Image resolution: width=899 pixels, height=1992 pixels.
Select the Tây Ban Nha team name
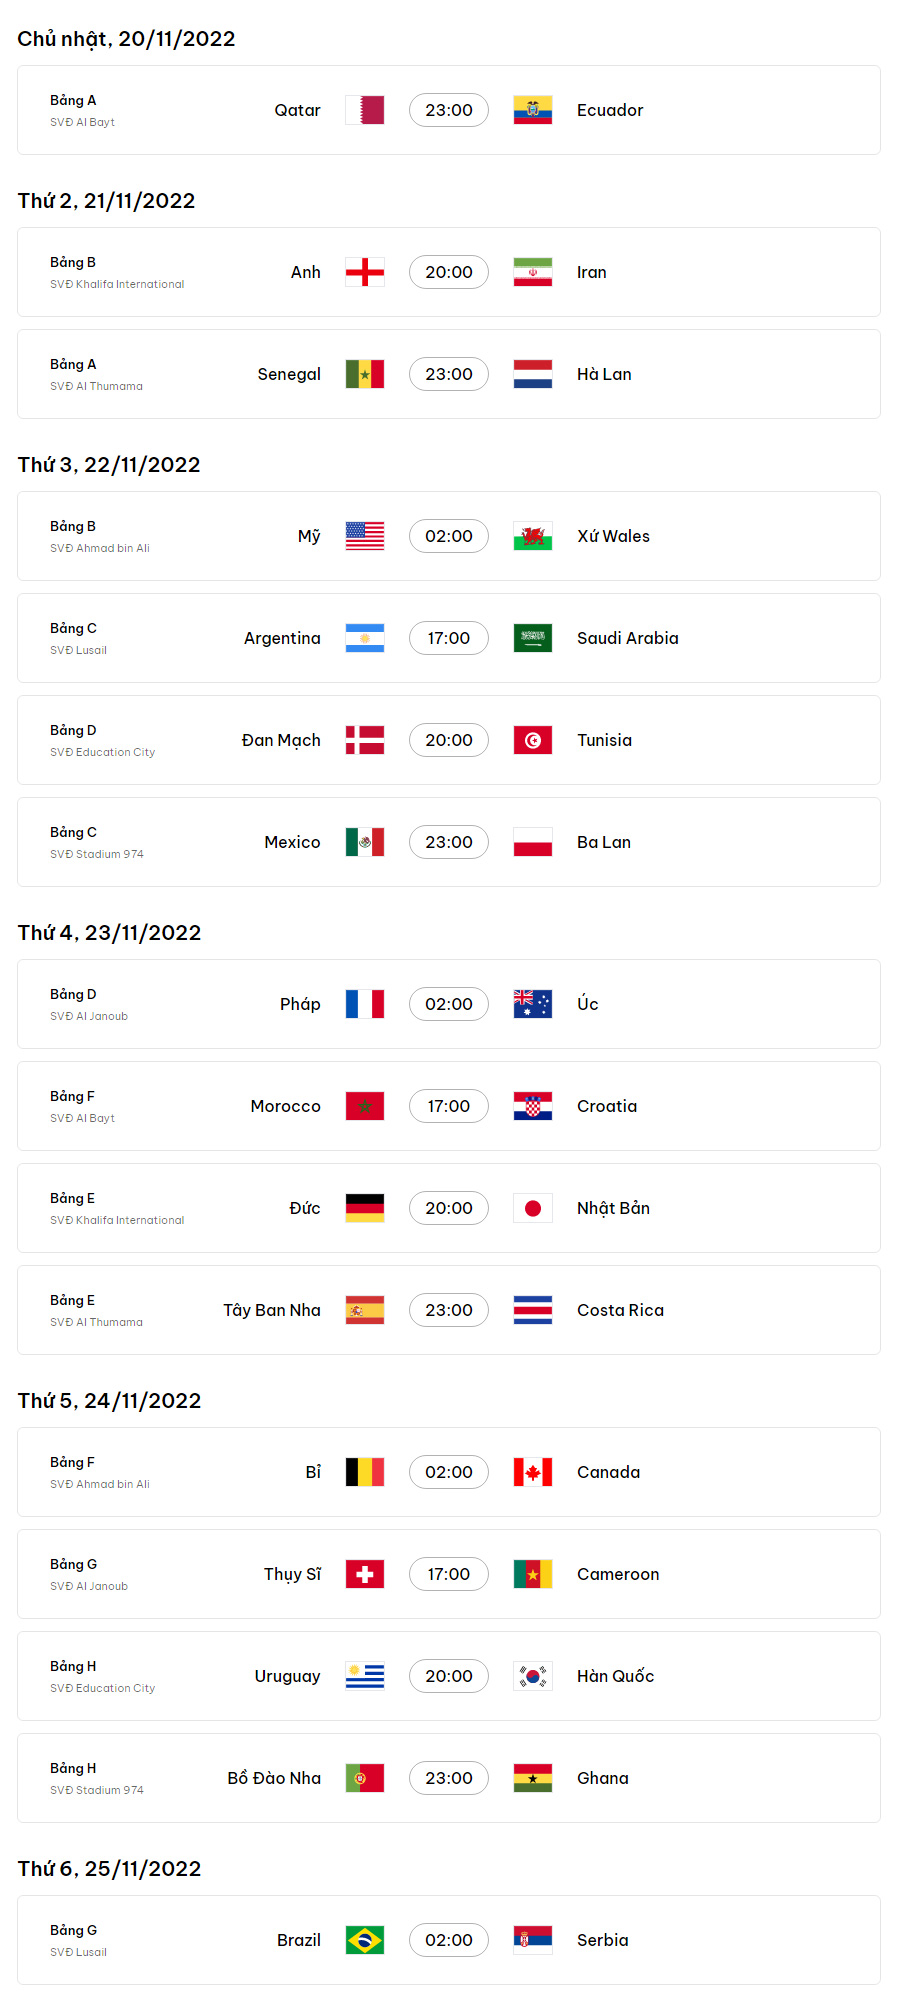(x=272, y=1310)
